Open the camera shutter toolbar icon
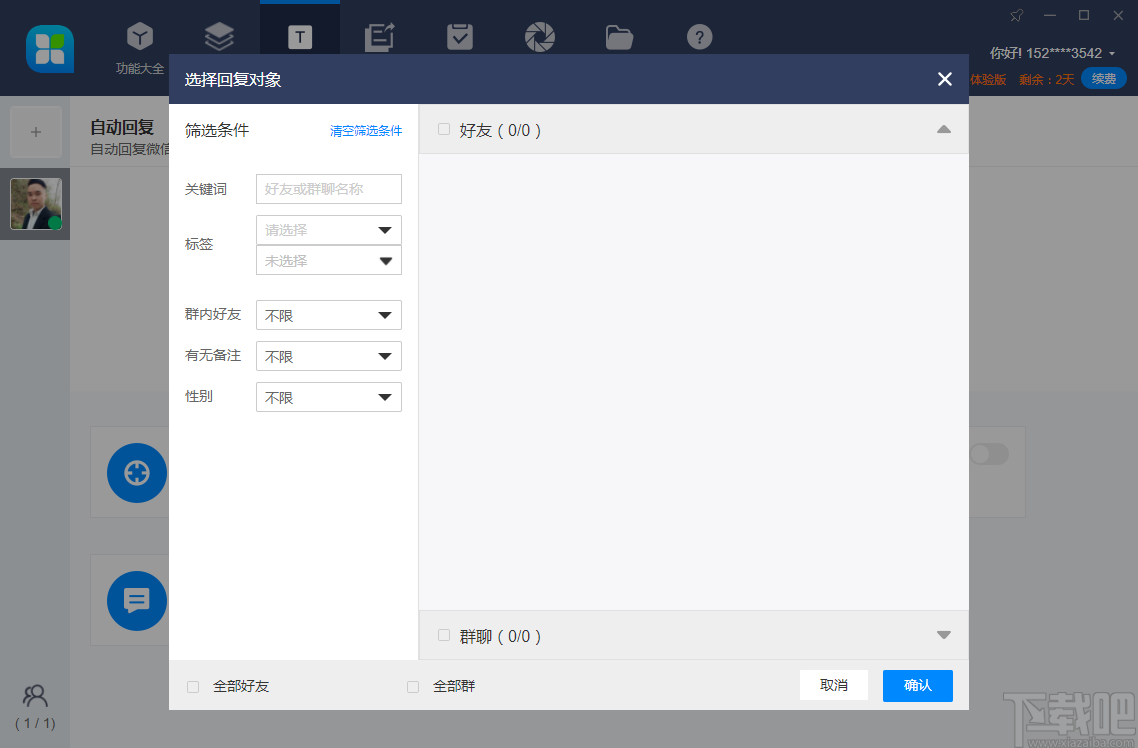The image size is (1138, 748). pyautogui.click(x=539, y=37)
